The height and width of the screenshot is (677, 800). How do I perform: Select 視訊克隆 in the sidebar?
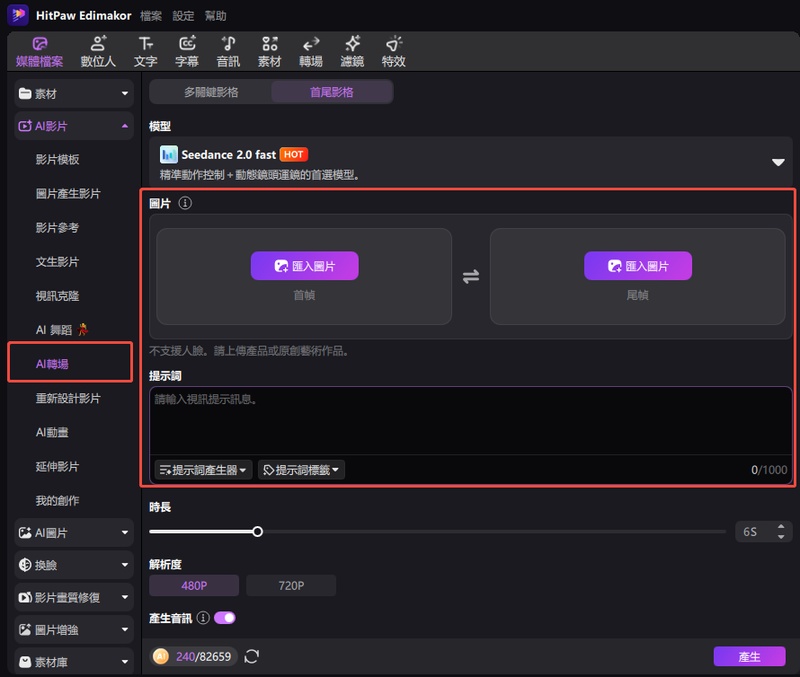58,296
